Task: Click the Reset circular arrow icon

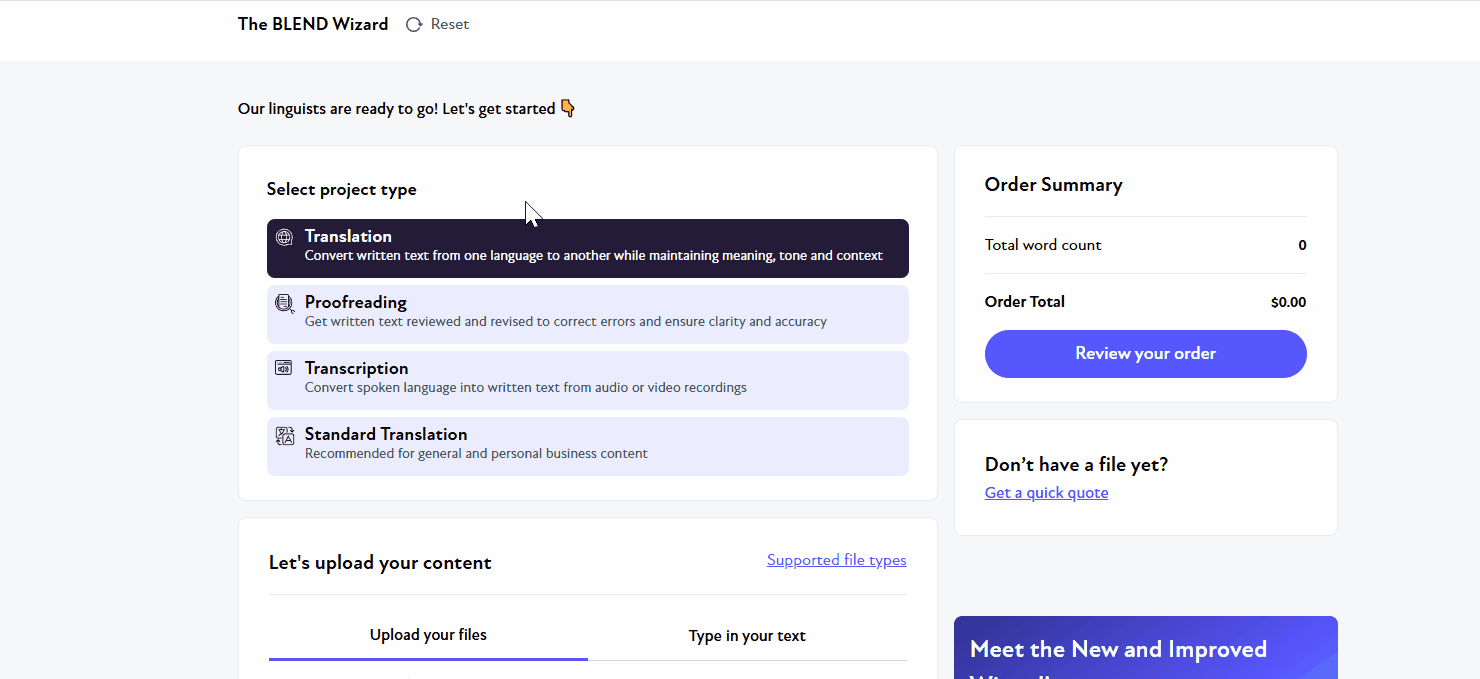Action: click(x=414, y=24)
